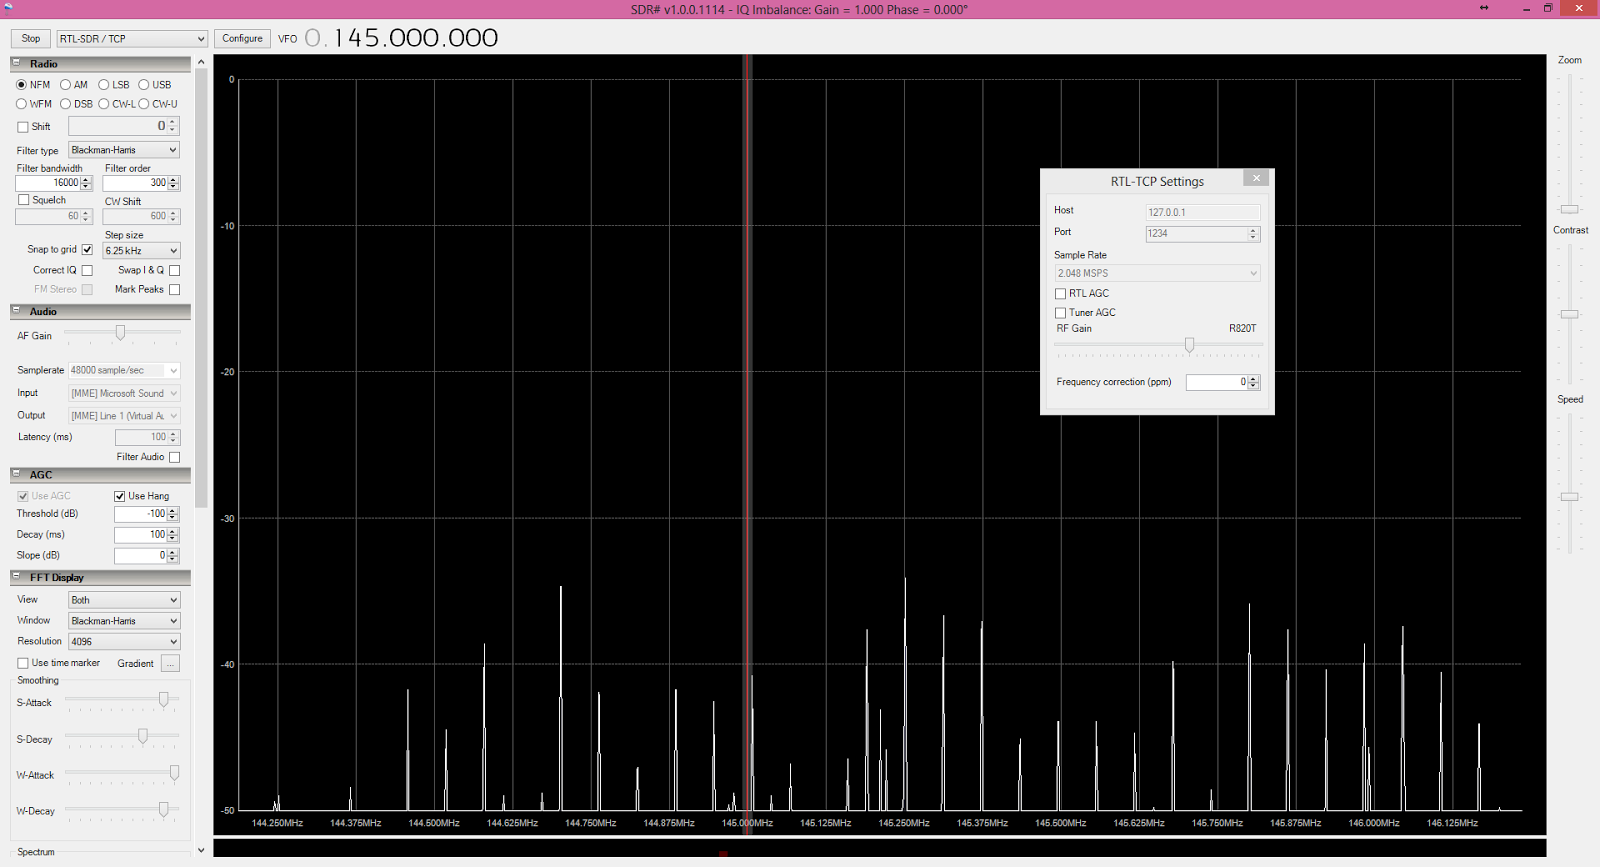
Task: Adjust the Speed slider handle
Action: tap(1570, 497)
